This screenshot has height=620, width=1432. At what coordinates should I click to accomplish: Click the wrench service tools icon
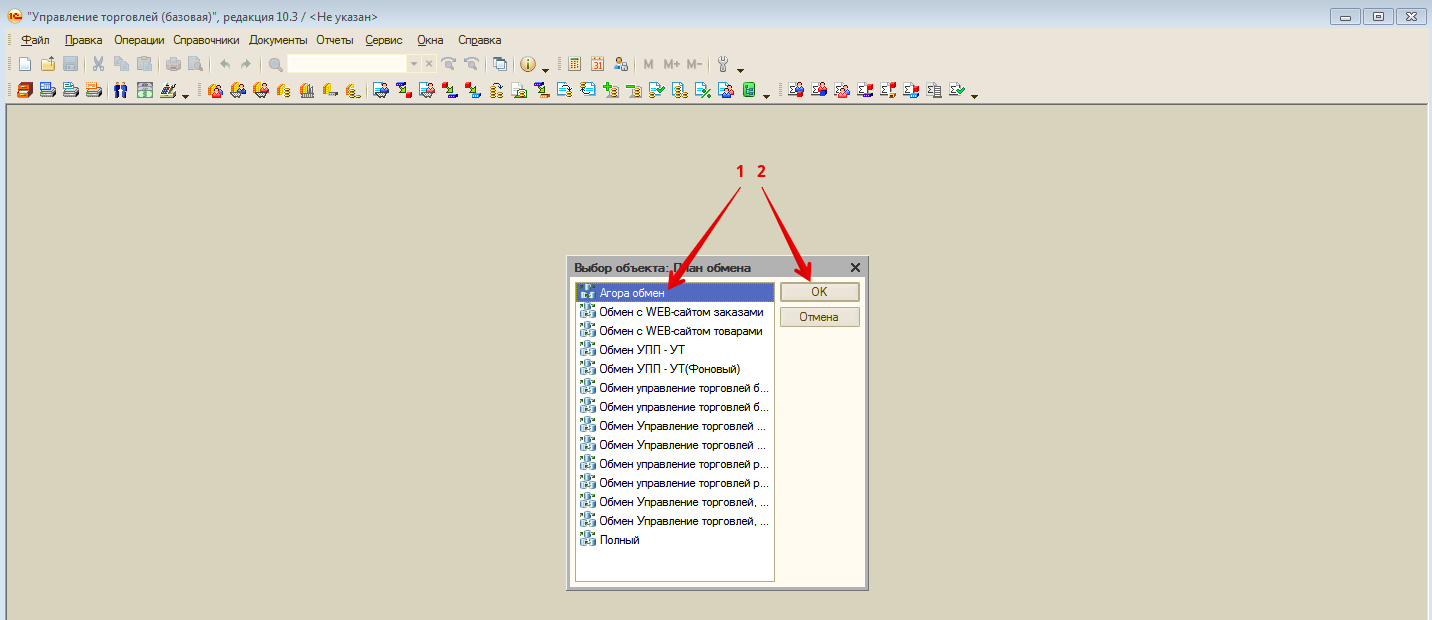tap(724, 64)
